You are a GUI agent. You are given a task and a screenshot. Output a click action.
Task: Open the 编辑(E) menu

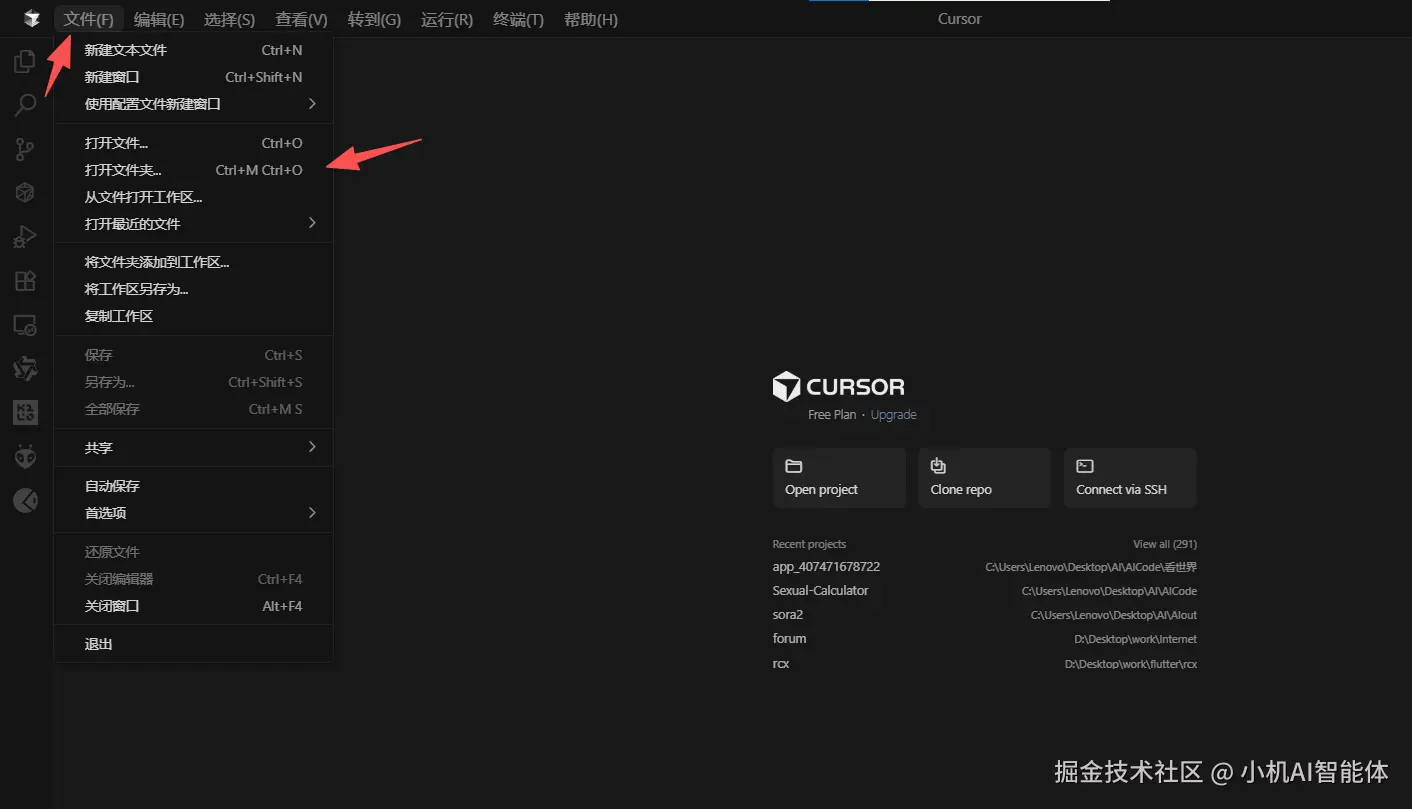pyautogui.click(x=159, y=19)
